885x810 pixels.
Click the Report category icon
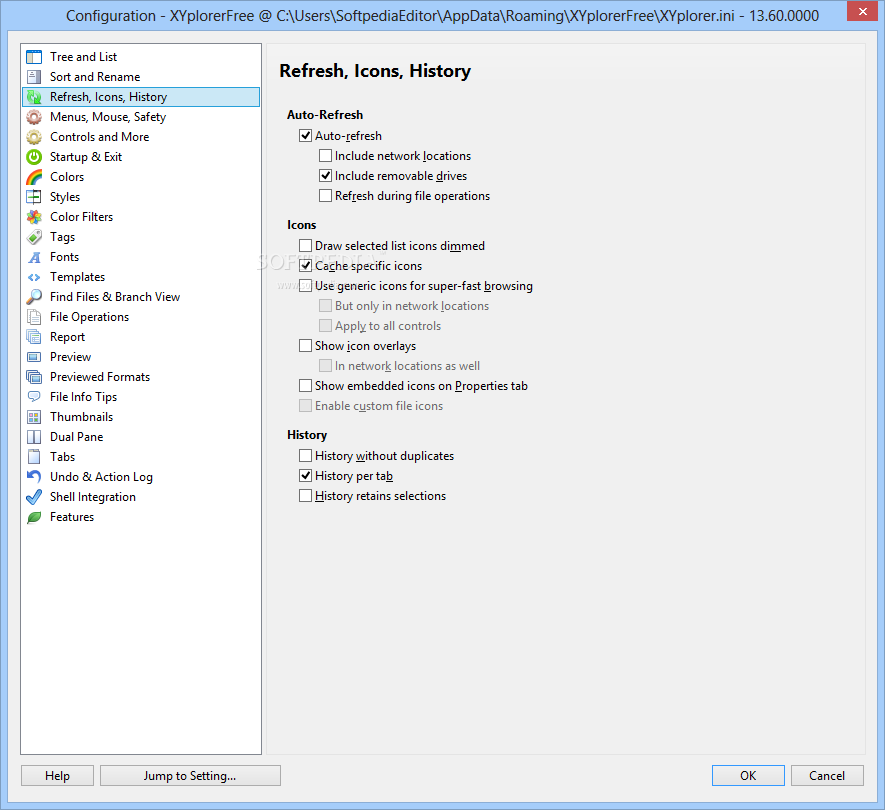(34, 337)
